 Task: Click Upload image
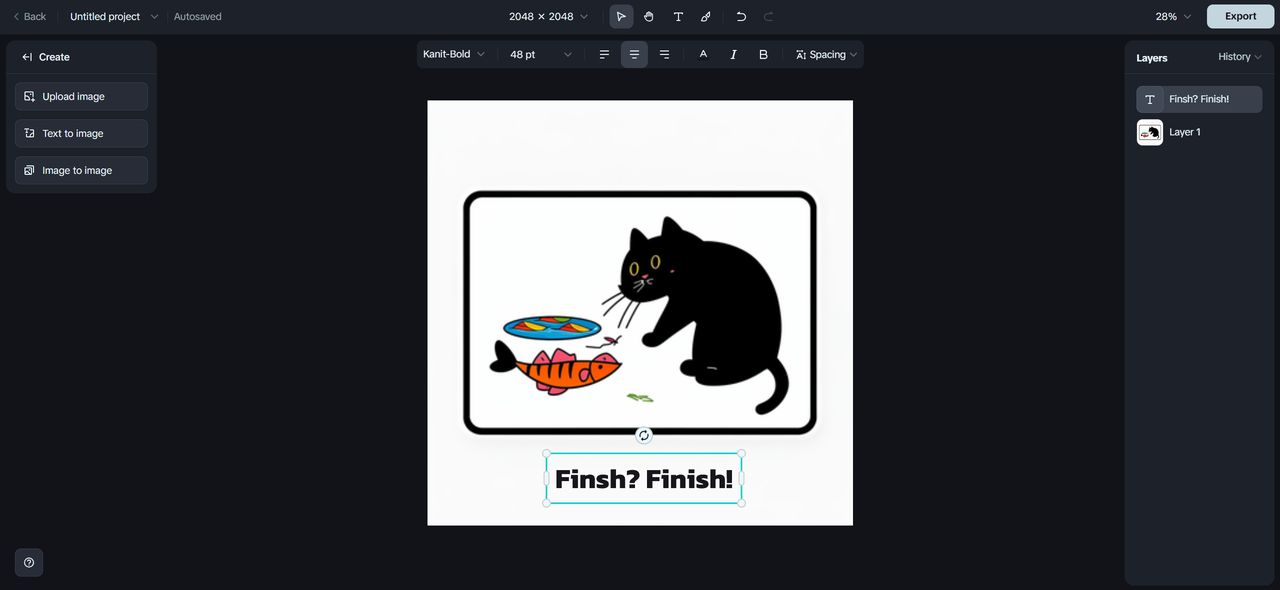(x=81, y=97)
